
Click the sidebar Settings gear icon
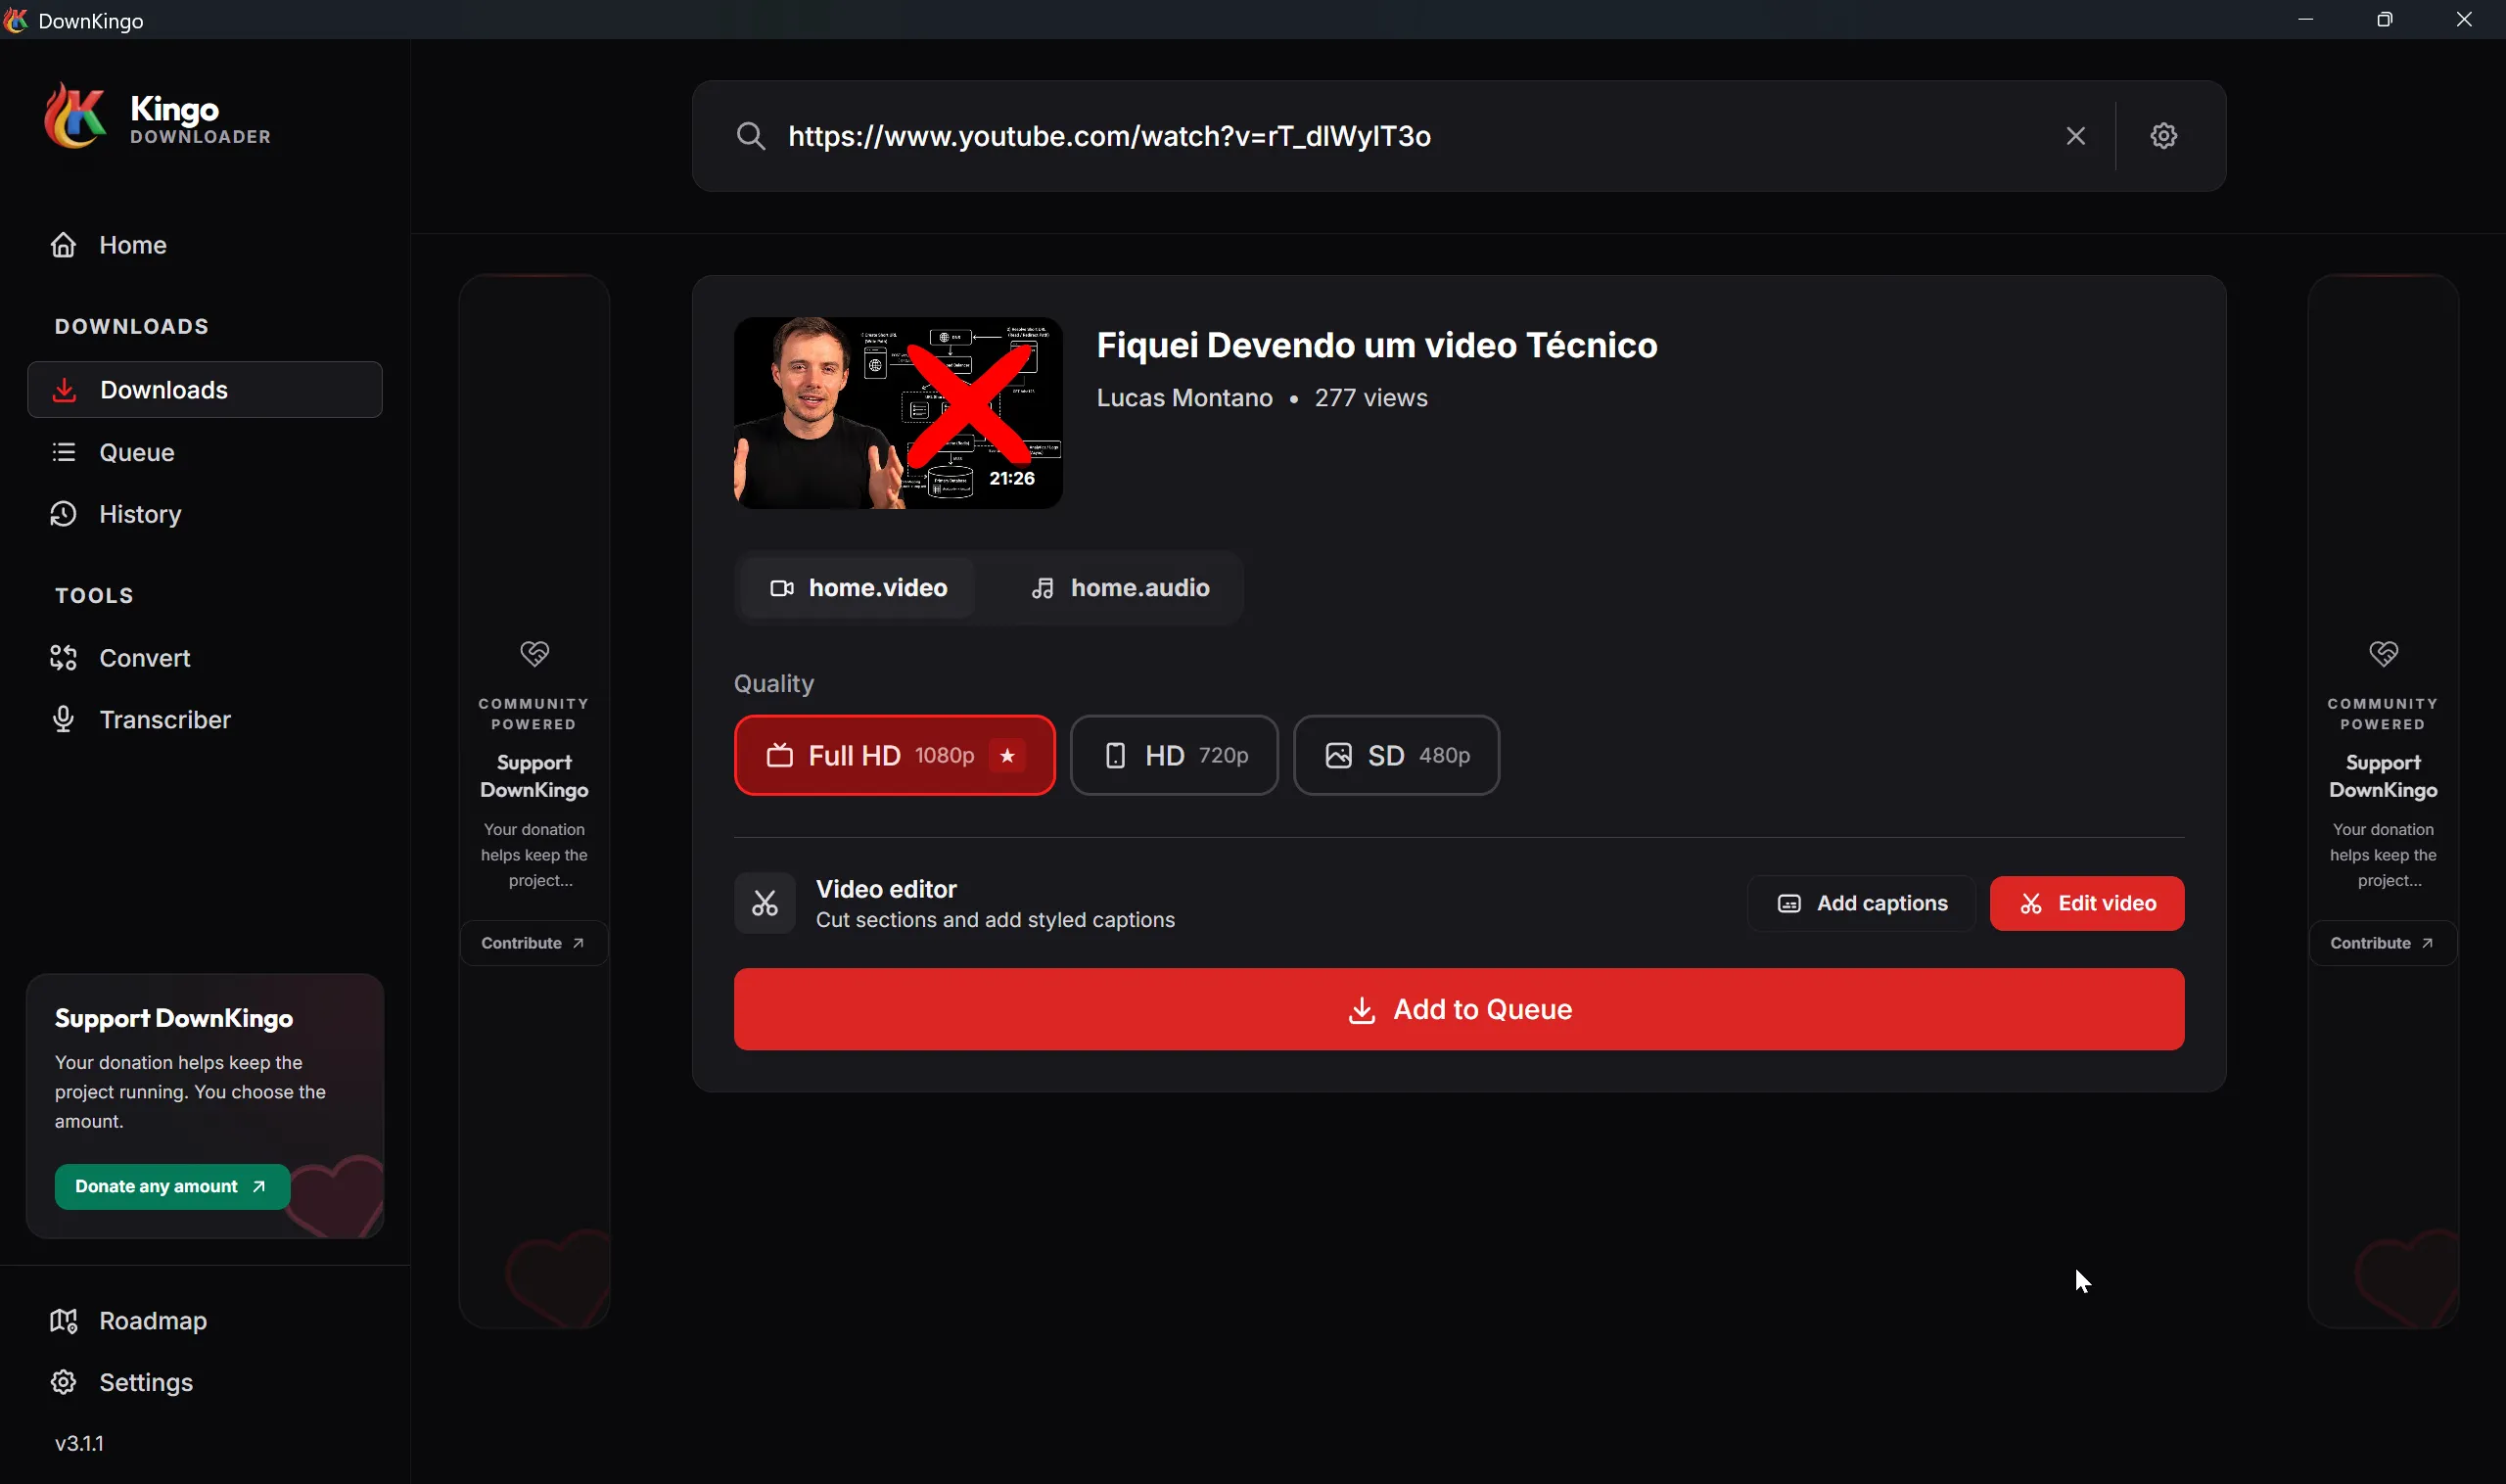point(64,1382)
